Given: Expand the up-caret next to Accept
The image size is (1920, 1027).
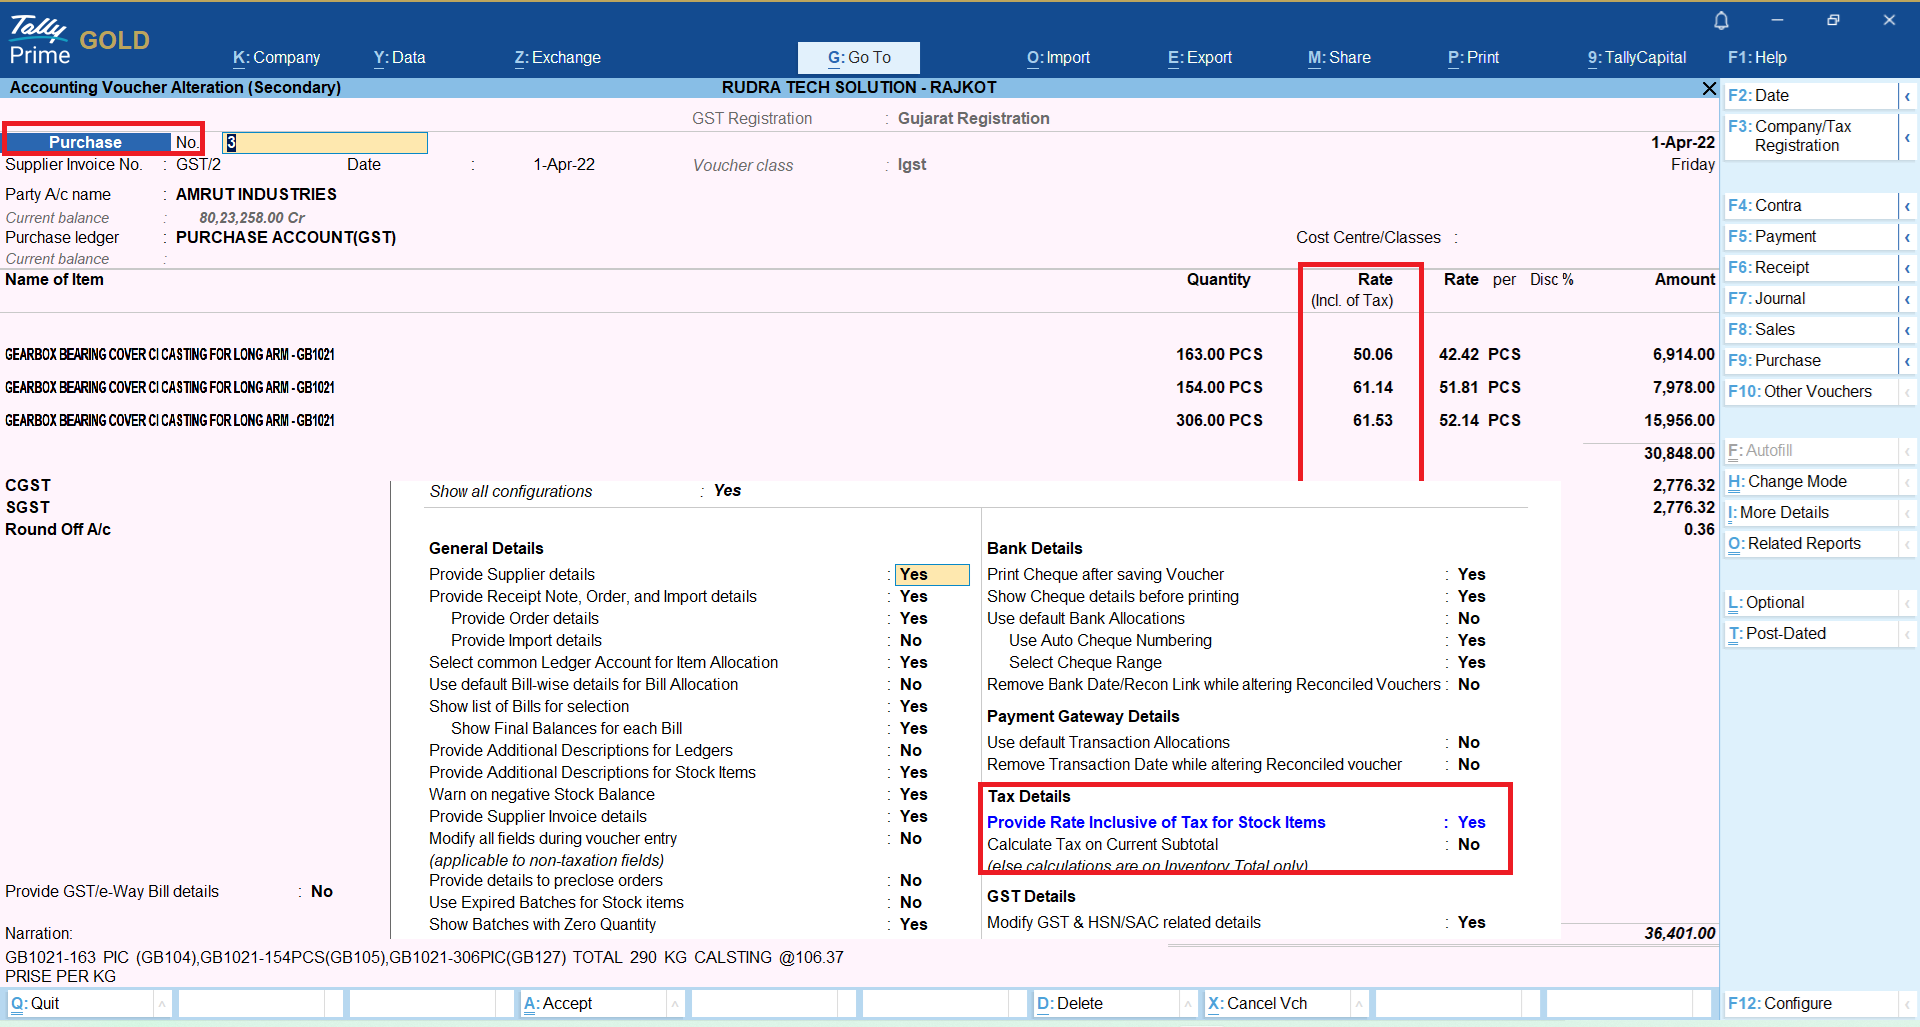Looking at the screenshot, I should (x=675, y=1004).
